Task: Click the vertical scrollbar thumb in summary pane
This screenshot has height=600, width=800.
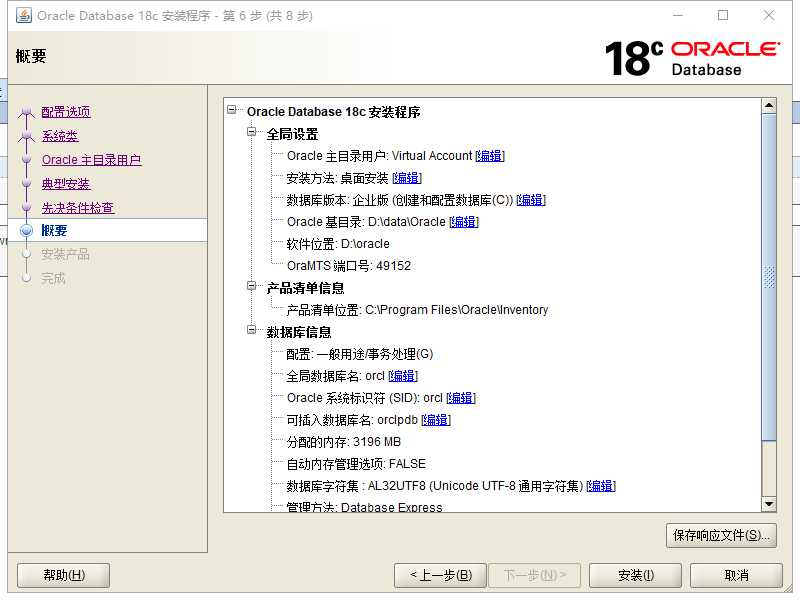Action: (769, 277)
